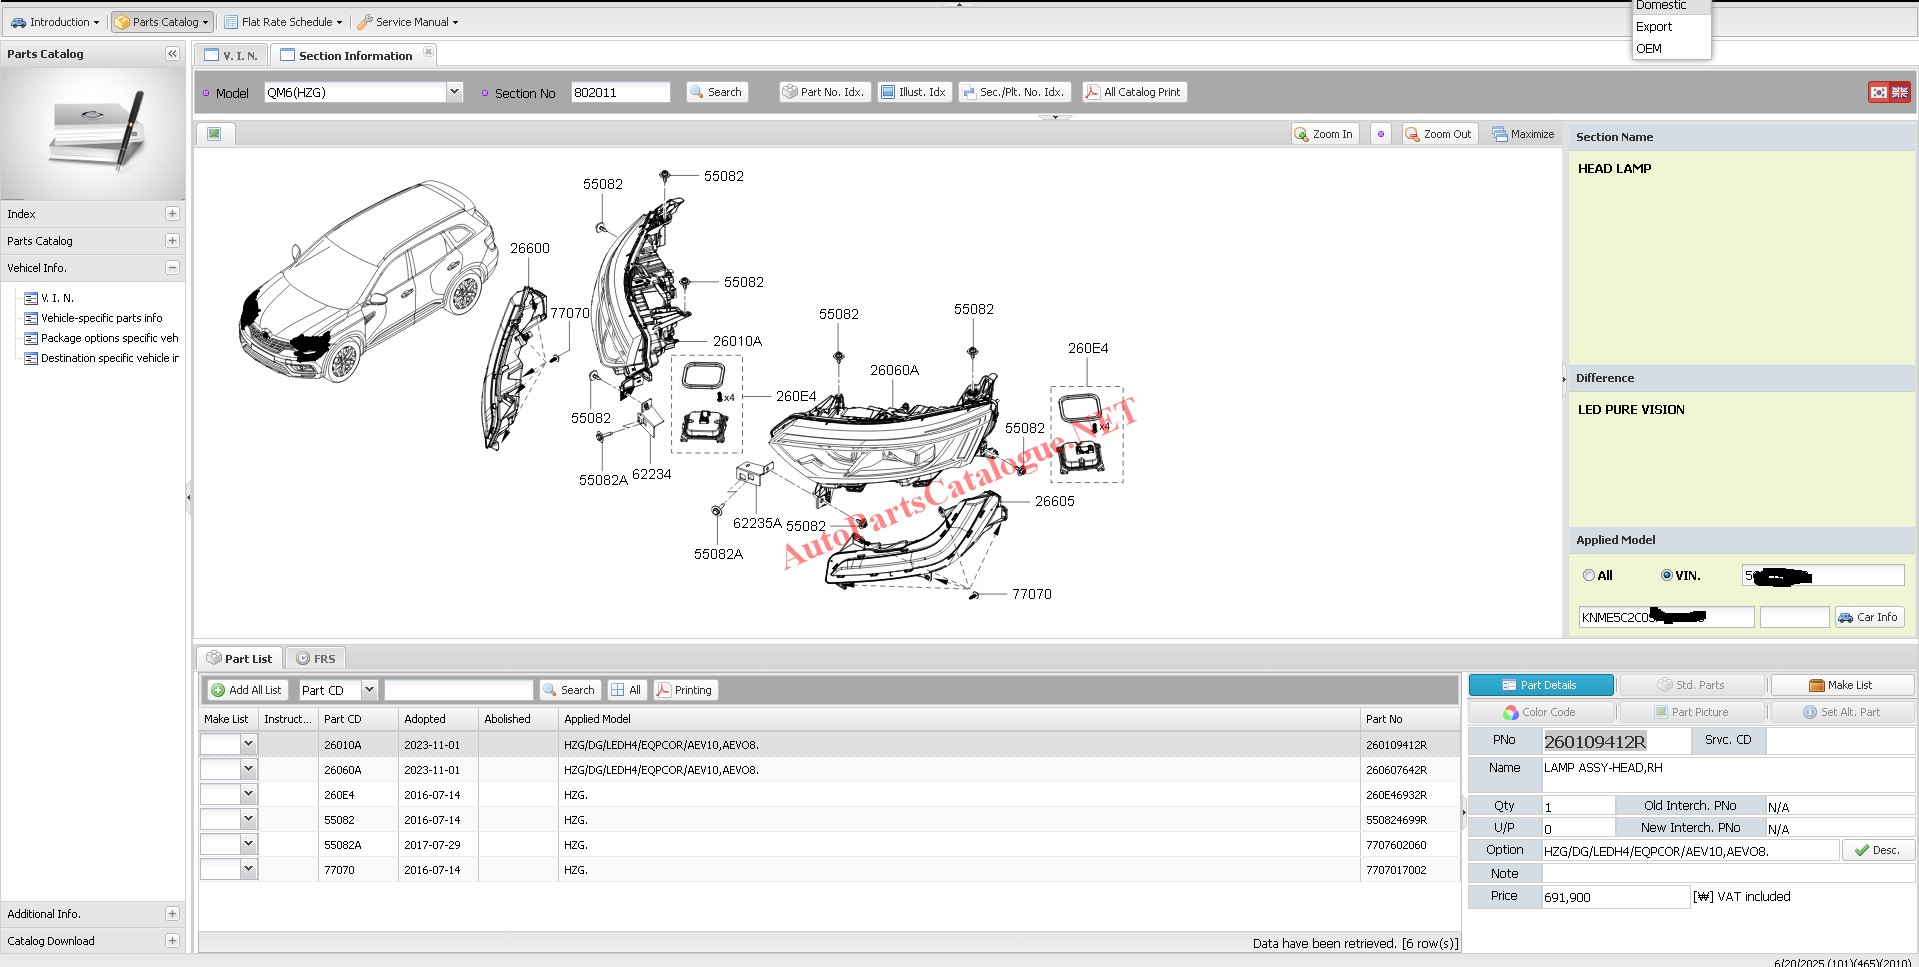Open the Color Code panel

[1540, 712]
